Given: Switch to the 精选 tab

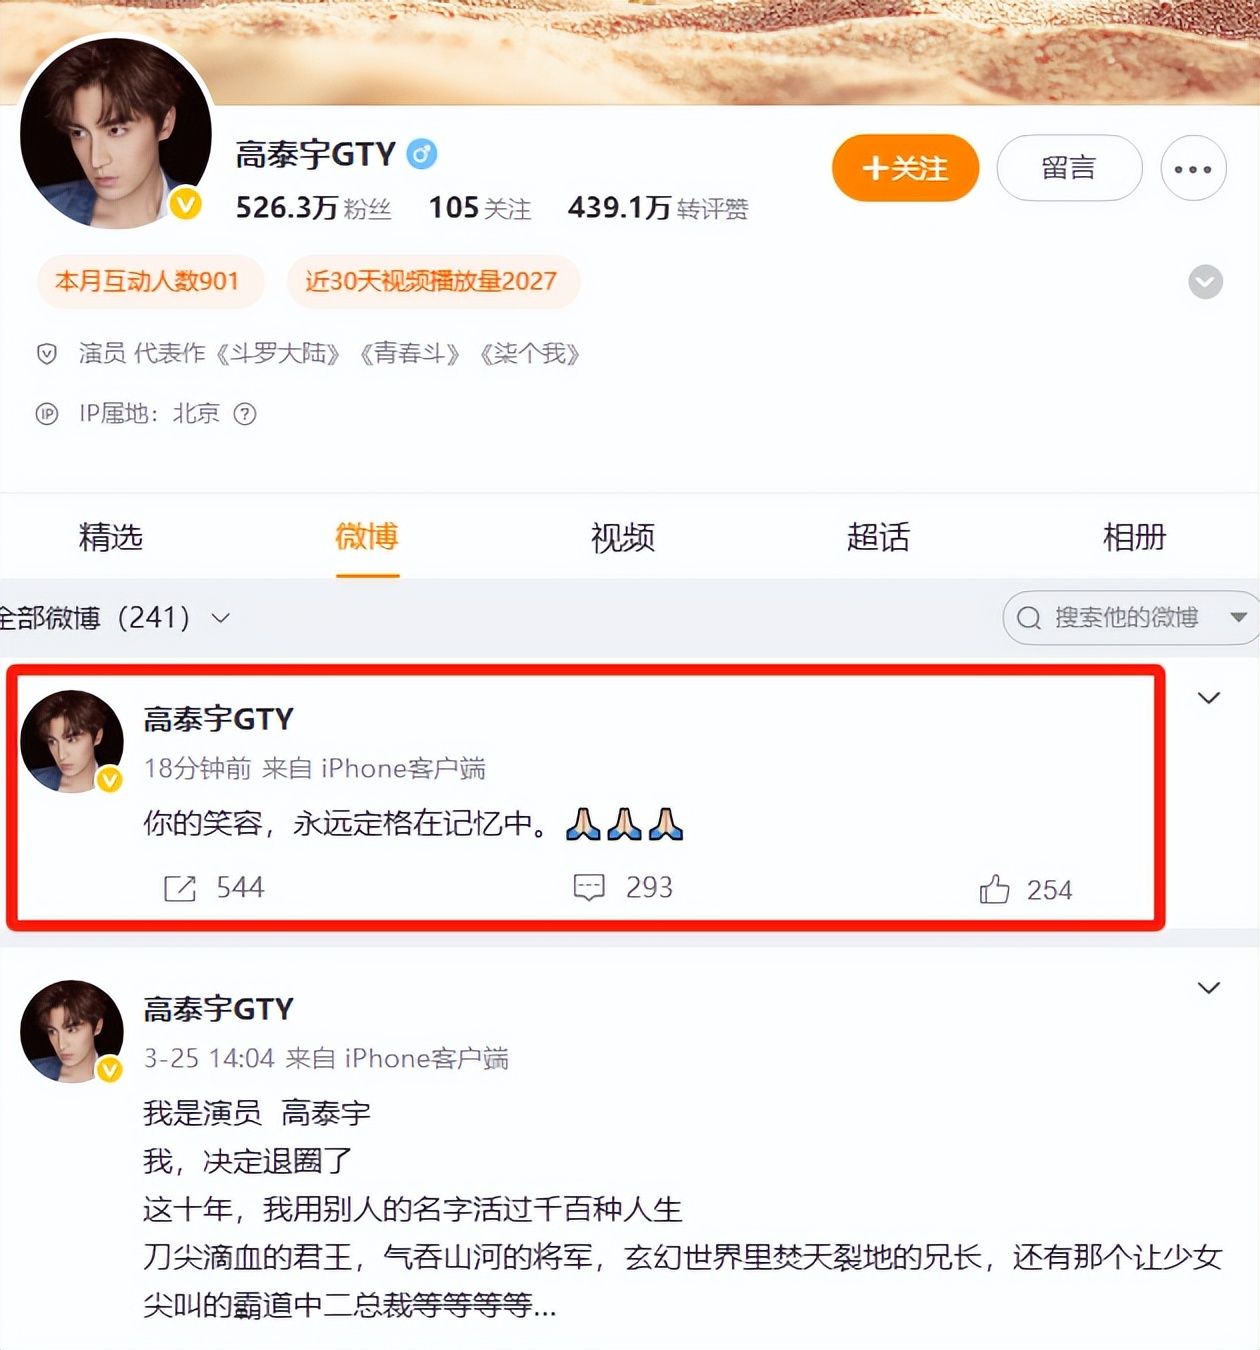Looking at the screenshot, I should (111, 538).
